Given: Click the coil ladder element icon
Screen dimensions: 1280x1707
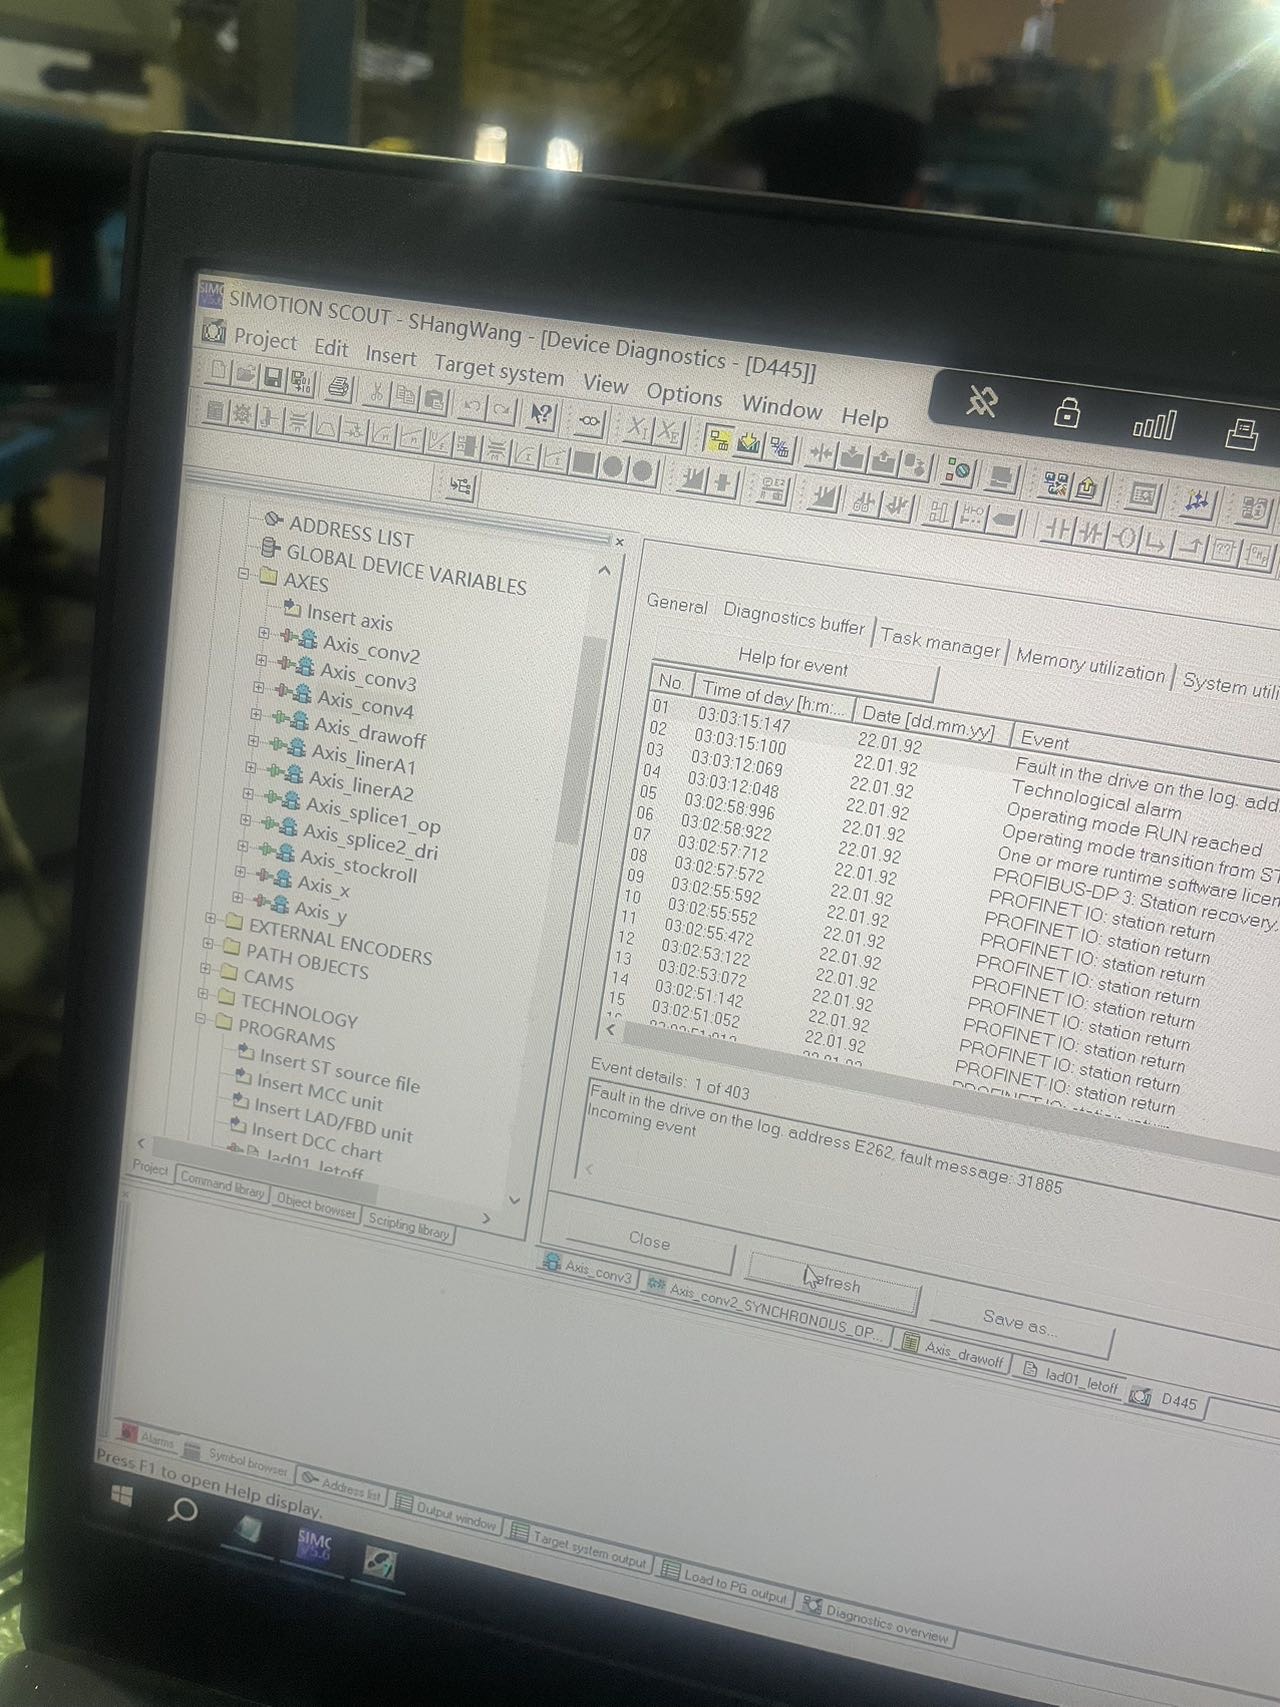Looking at the screenshot, I should click(x=1124, y=539).
